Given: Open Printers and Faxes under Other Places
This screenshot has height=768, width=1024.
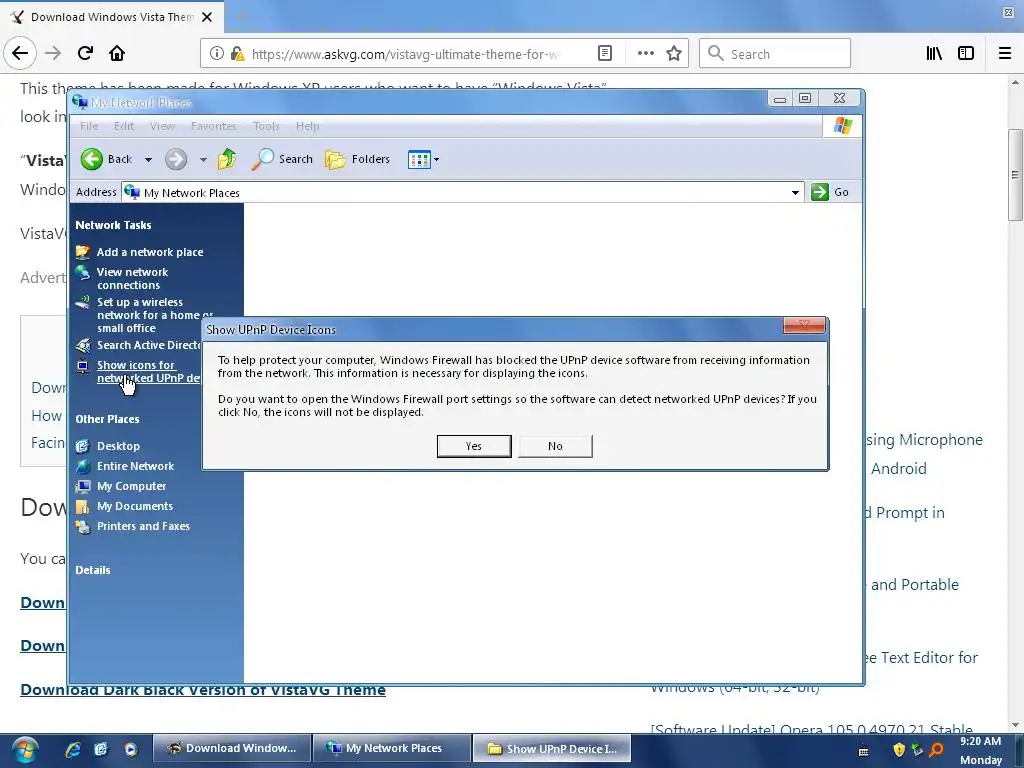Looking at the screenshot, I should (x=143, y=526).
